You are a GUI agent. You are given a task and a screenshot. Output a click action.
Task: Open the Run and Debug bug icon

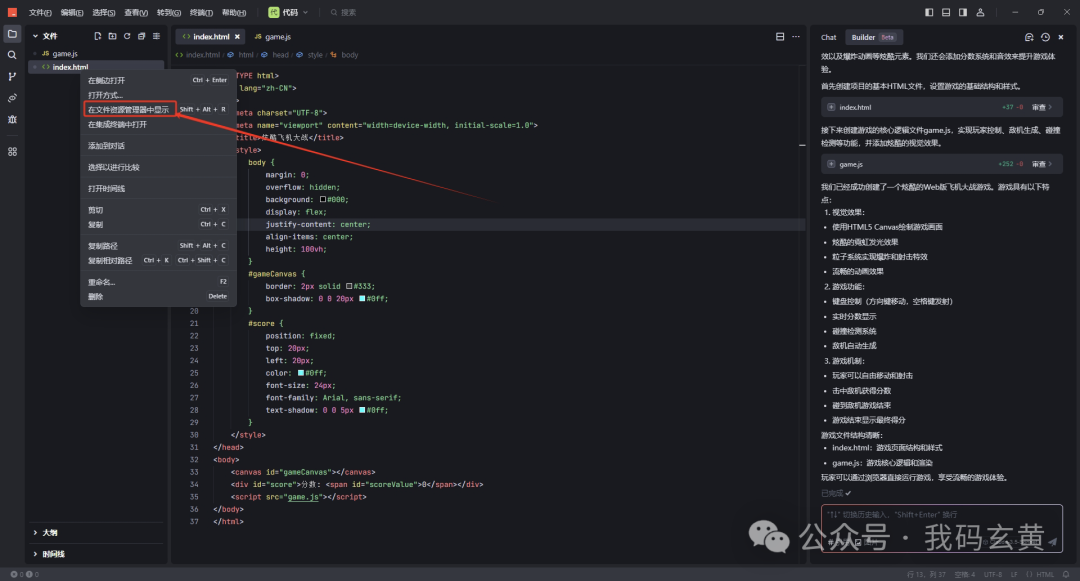pyautogui.click(x=12, y=119)
